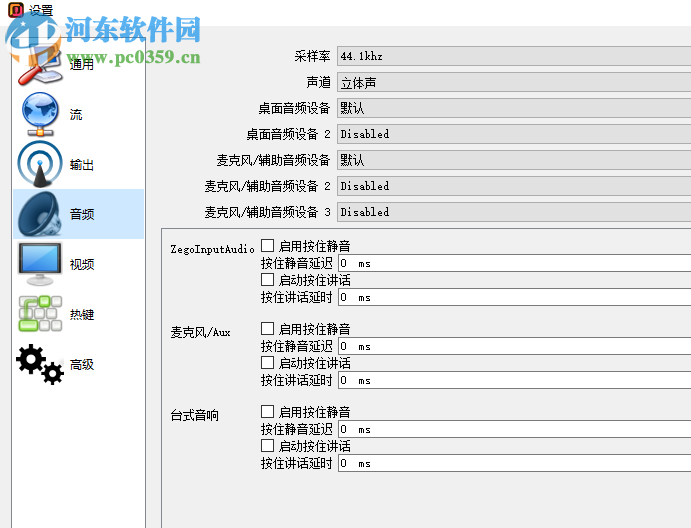
Task: Open the 通用 (General) settings icon
Action: 40,65
